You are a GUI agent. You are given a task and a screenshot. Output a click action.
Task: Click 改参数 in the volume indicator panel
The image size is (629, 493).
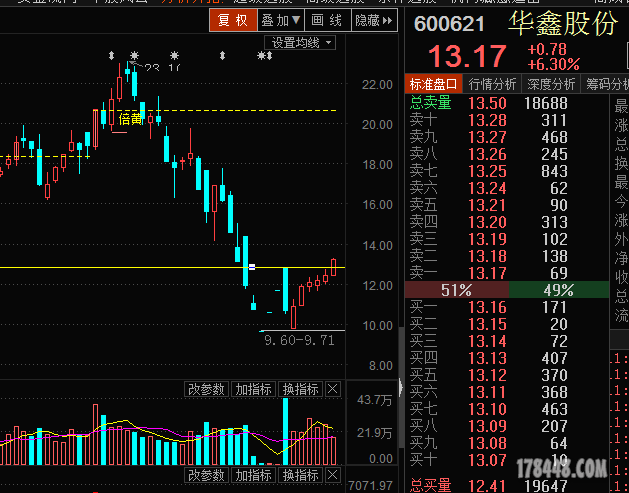[x=206, y=389]
